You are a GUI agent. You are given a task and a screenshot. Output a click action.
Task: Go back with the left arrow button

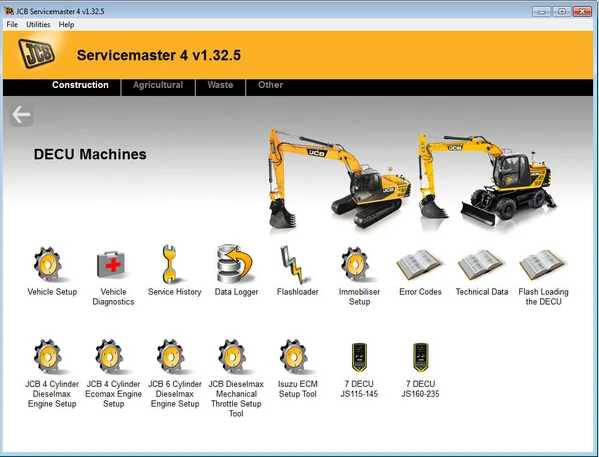(x=21, y=114)
